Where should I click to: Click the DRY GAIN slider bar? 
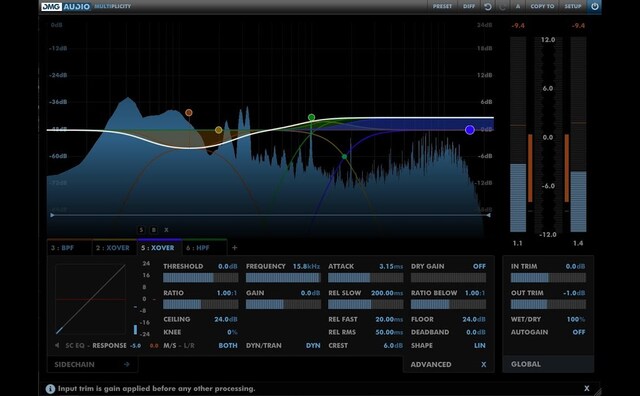[448, 278]
